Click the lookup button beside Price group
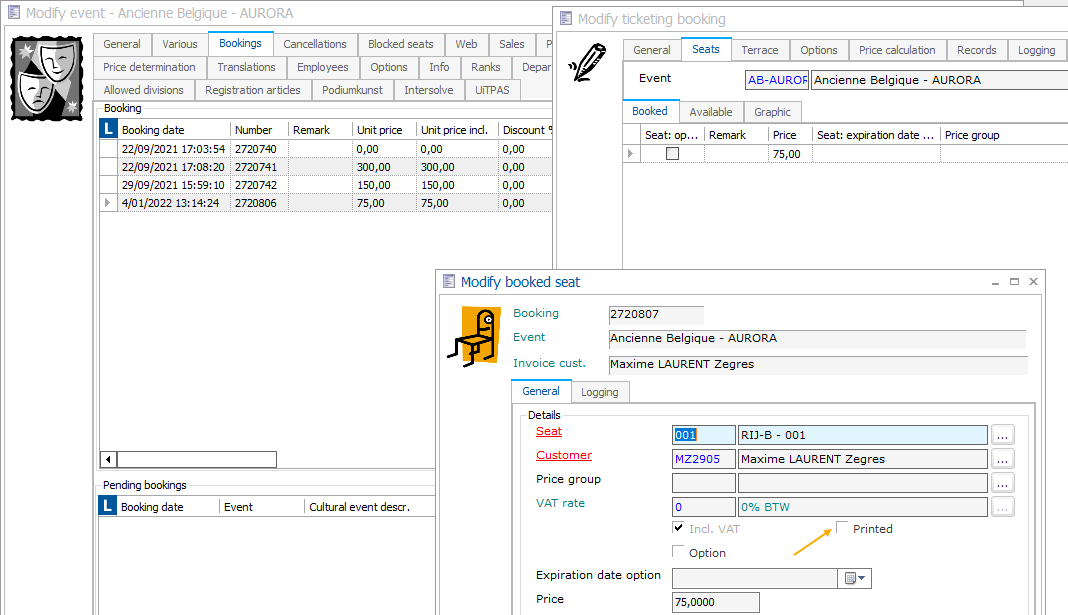1068x615 pixels. tap(1002, 483)
